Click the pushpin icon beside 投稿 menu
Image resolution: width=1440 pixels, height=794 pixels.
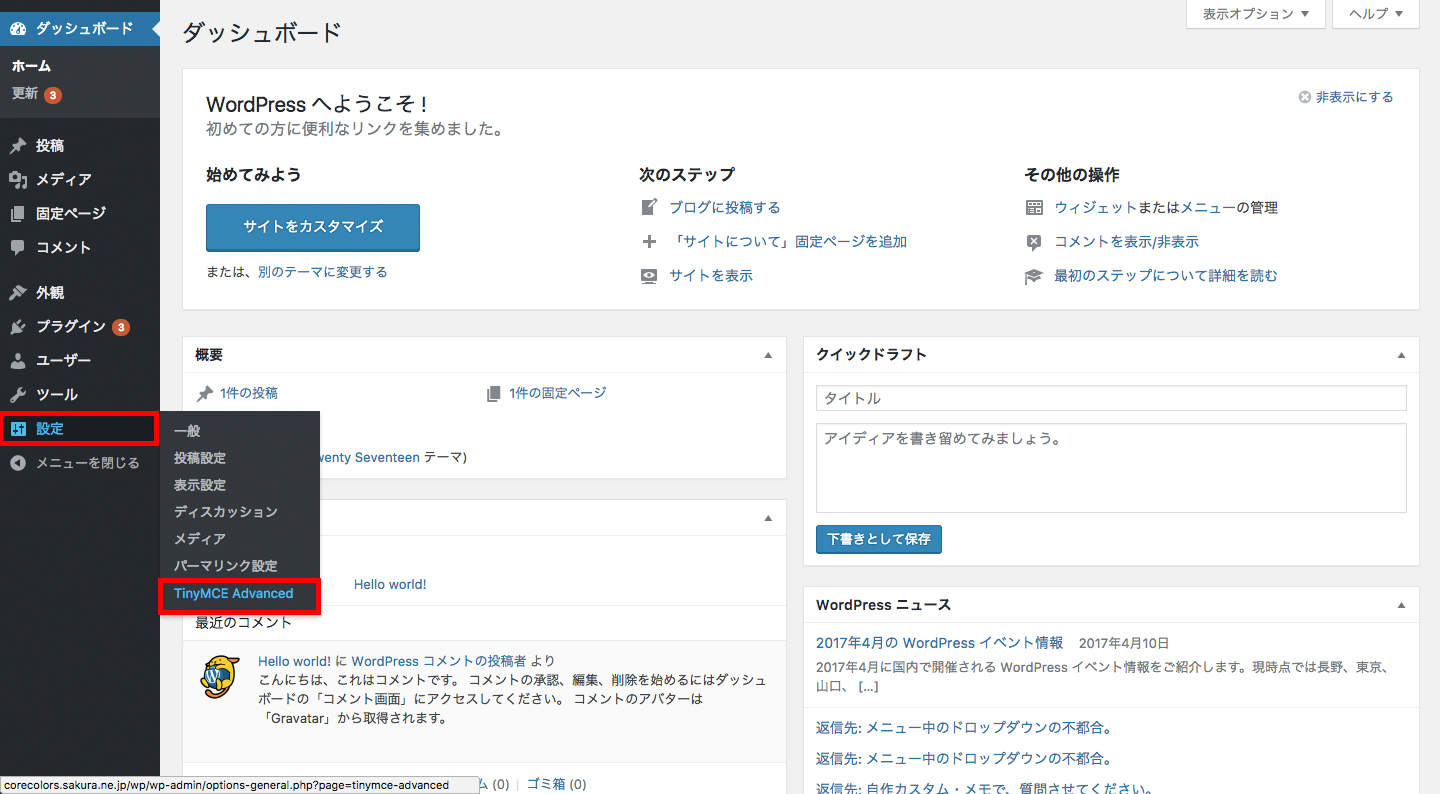point(18,145)
